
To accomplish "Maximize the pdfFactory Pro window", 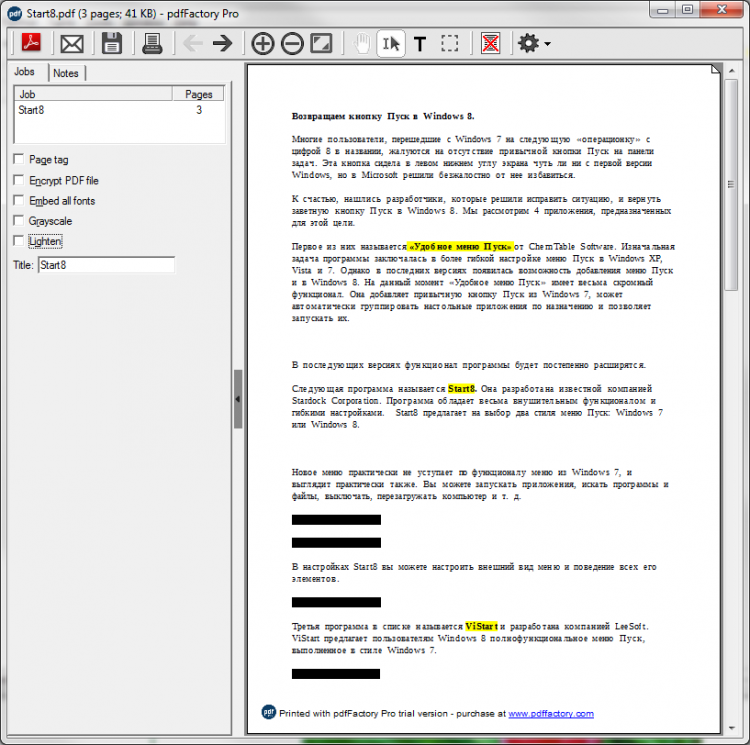I will [687, 10].
